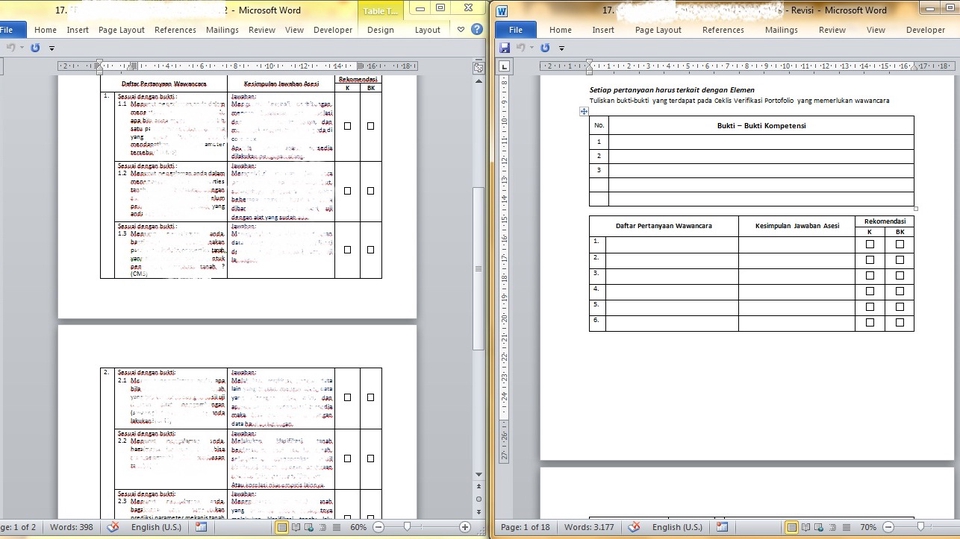
Task: Click Words: 3.177 count in right status bar
Action: click(x=589, y=527)
